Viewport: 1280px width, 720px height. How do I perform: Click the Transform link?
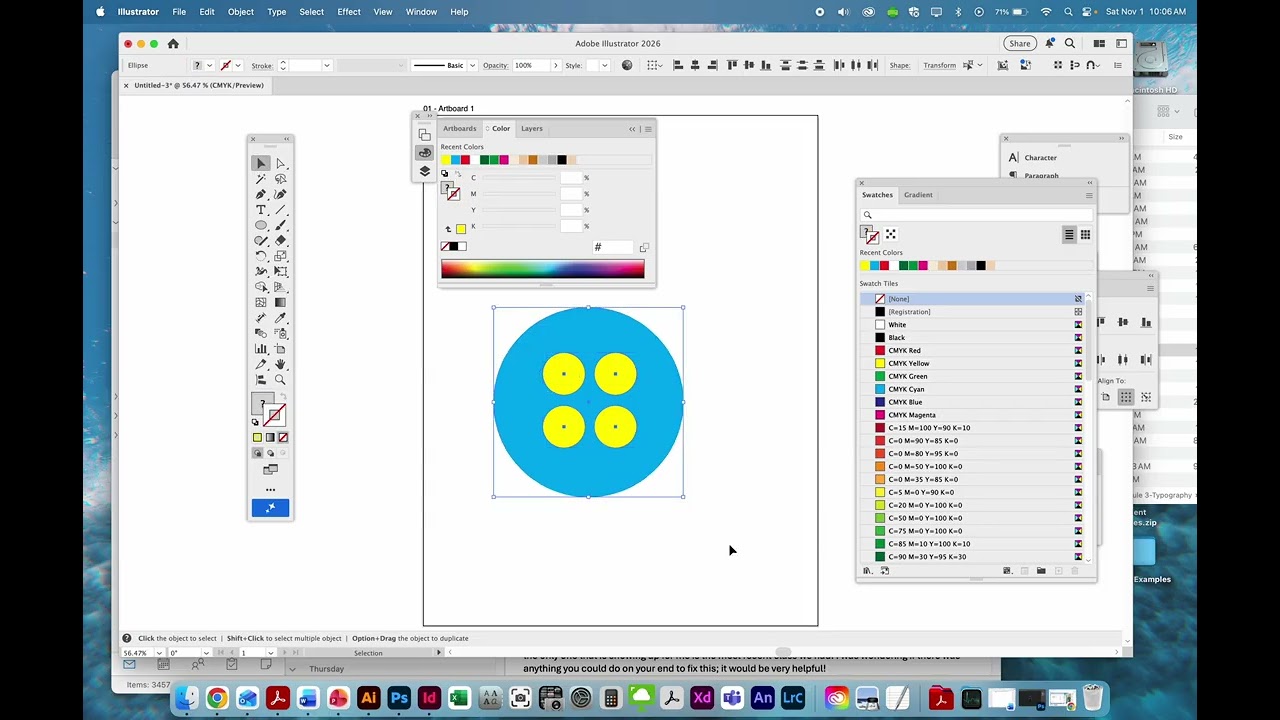point(939,66)
